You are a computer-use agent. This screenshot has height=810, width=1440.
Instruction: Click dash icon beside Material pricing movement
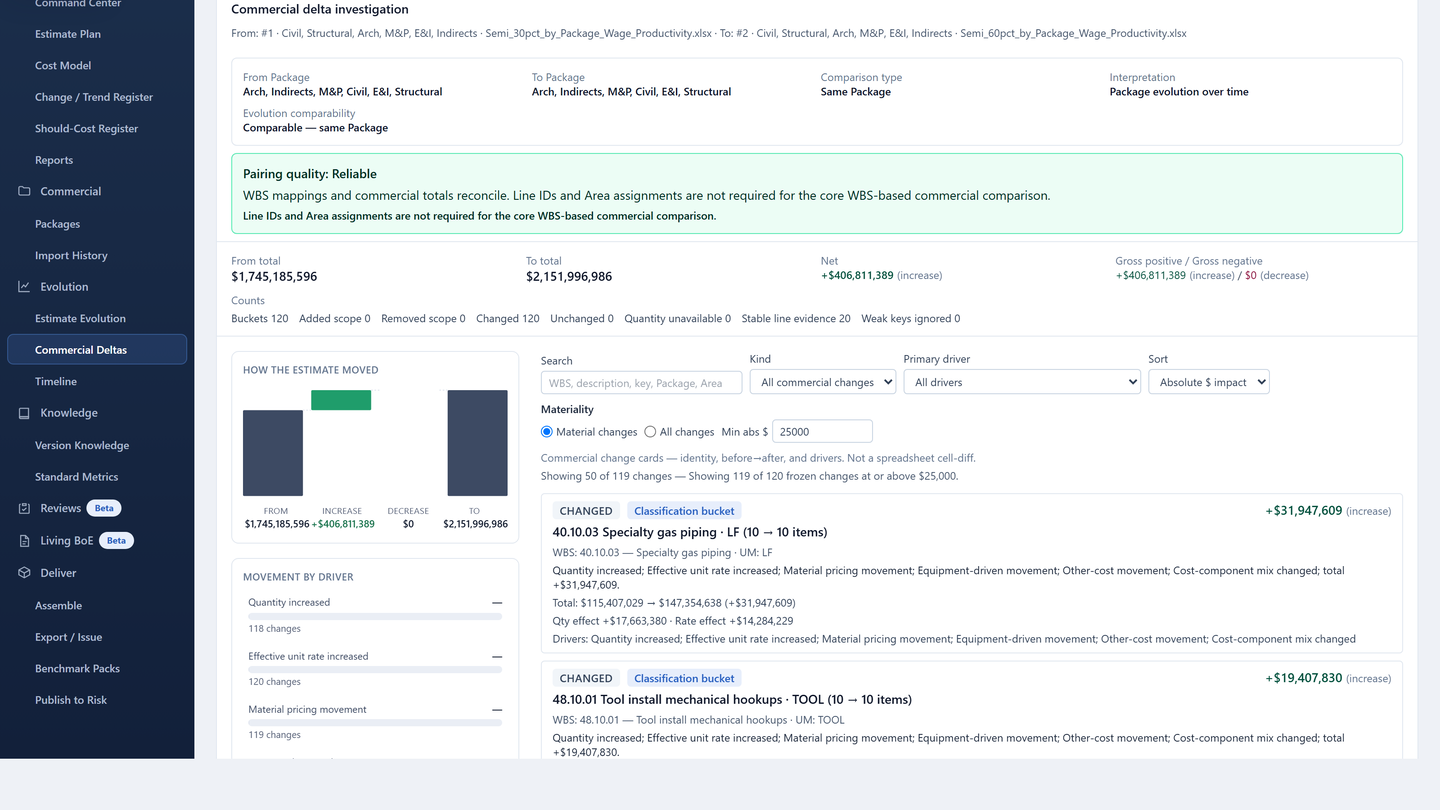point(497,710)
